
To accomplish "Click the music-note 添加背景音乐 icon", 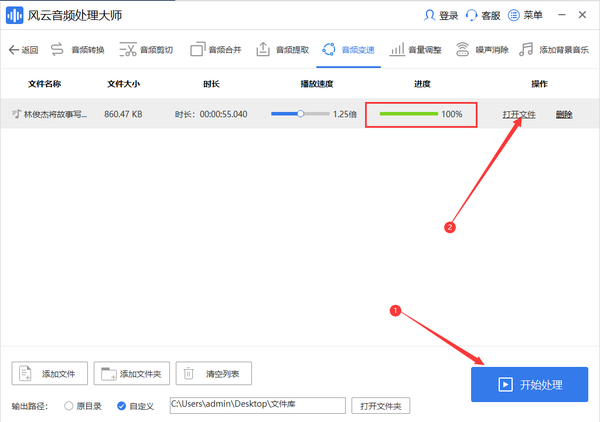I will (526, 49).
